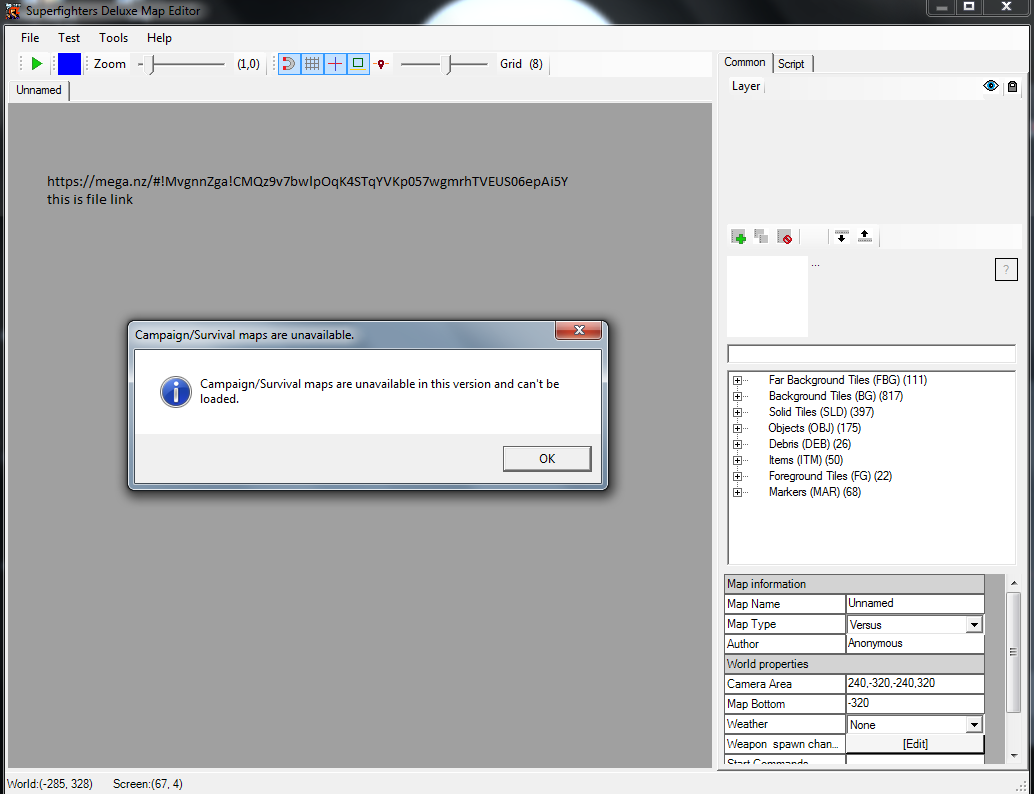This screenshot has height=794, width=1034.
Task: Open the Map Type dropdown
Action: (x=973, y=625)
